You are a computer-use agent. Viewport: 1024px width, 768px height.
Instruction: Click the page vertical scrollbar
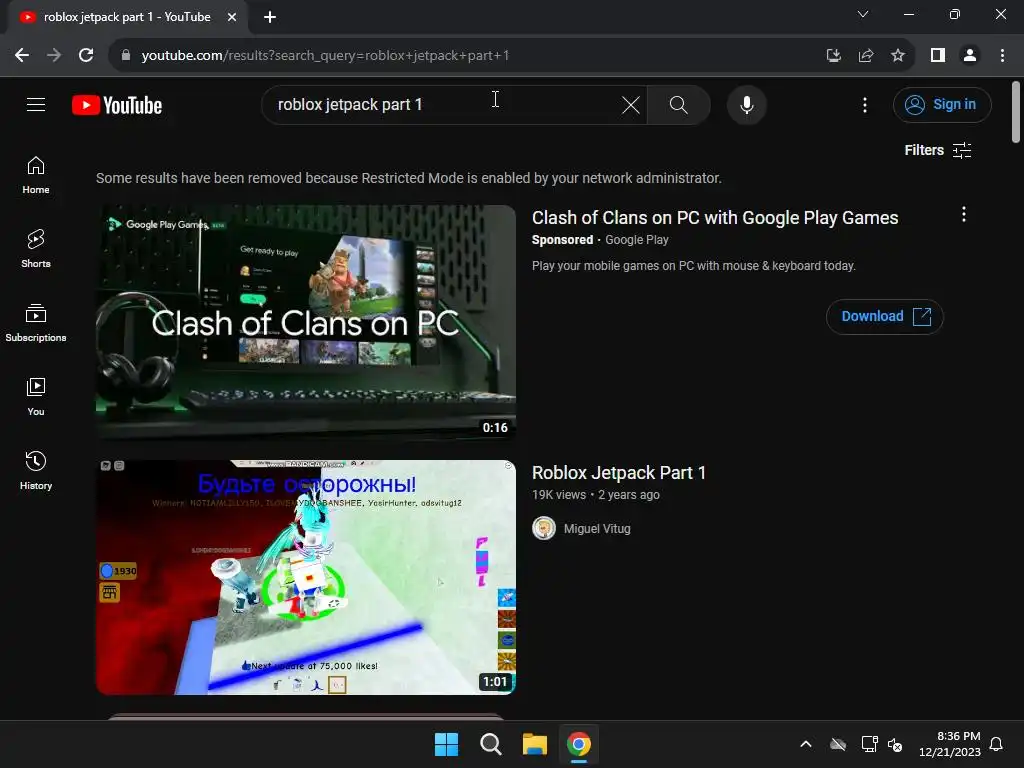pyautogui.click(x=1016, y=111)
